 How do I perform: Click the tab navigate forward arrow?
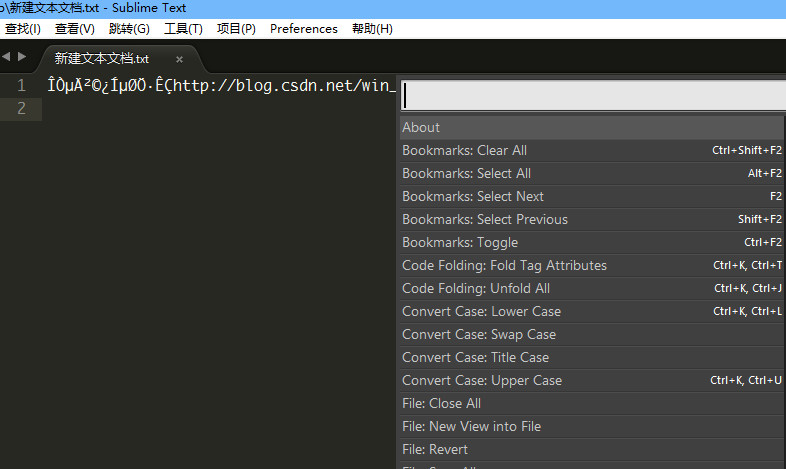(22, 57)
